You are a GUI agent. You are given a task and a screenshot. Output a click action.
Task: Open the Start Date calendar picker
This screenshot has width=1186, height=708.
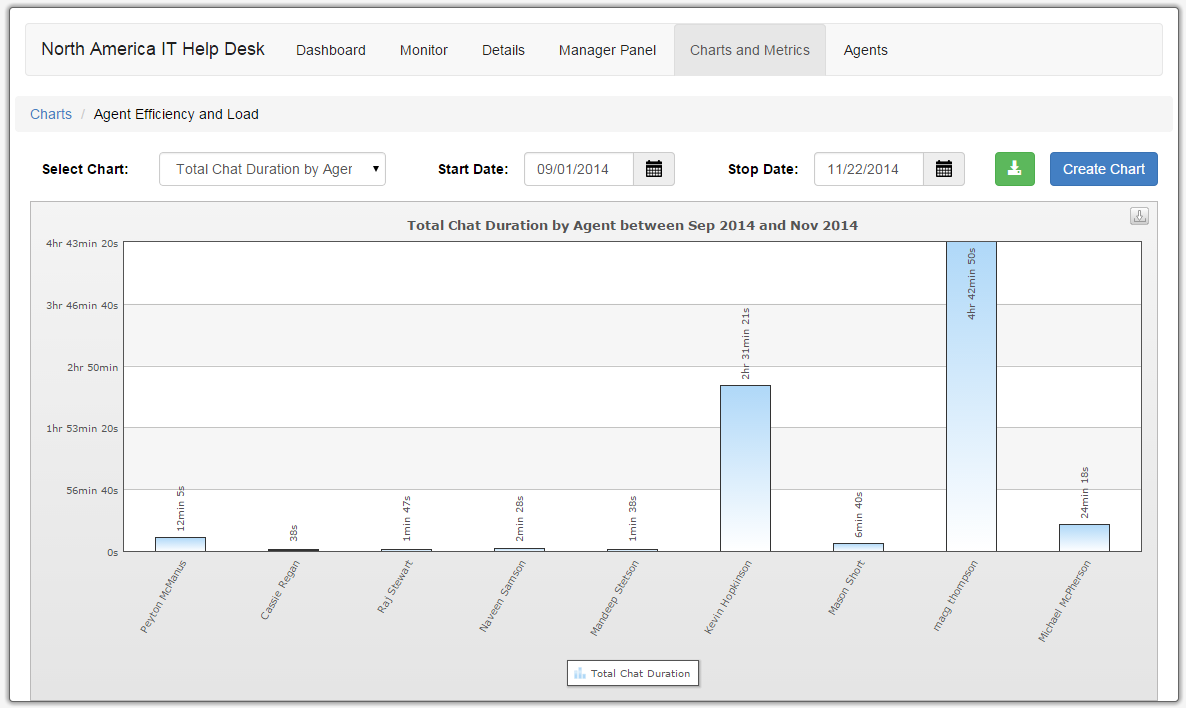pos(654,169)
